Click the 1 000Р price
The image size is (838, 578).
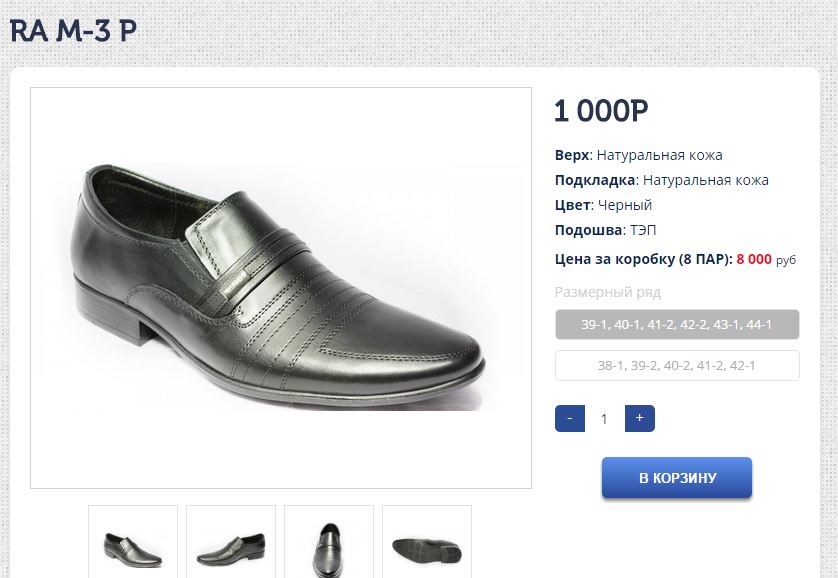601,111
